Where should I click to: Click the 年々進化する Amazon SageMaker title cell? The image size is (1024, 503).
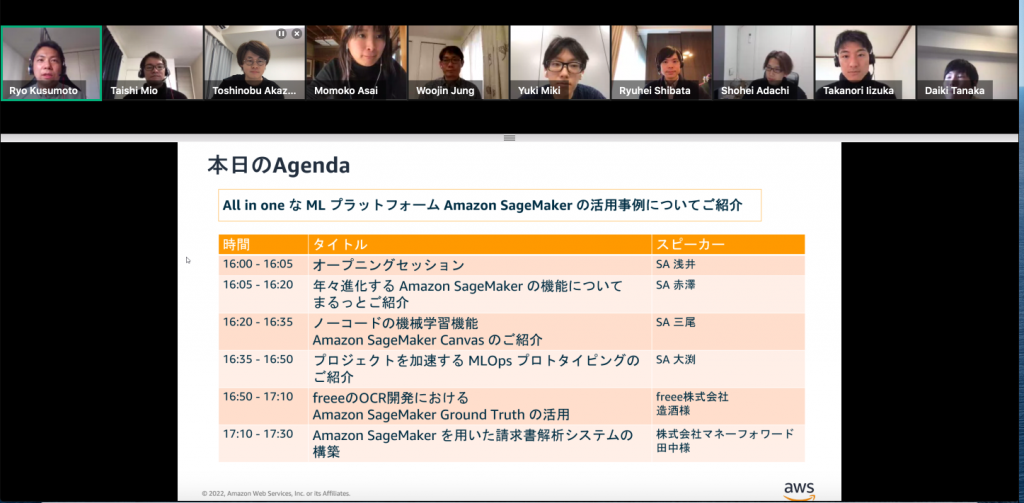click(479, 294)
